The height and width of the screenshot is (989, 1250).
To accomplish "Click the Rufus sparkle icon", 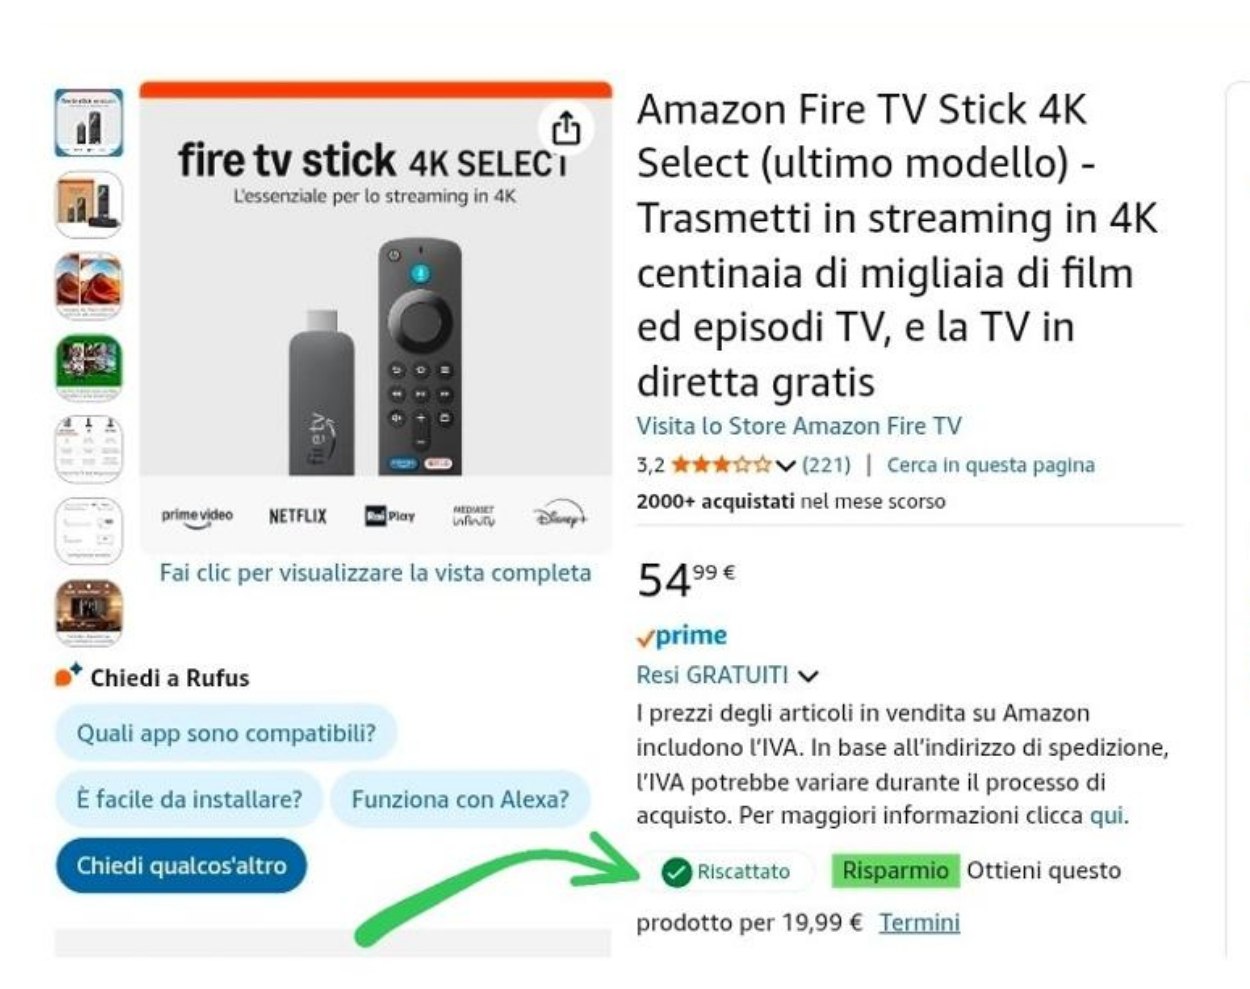I will click(68, 677).
